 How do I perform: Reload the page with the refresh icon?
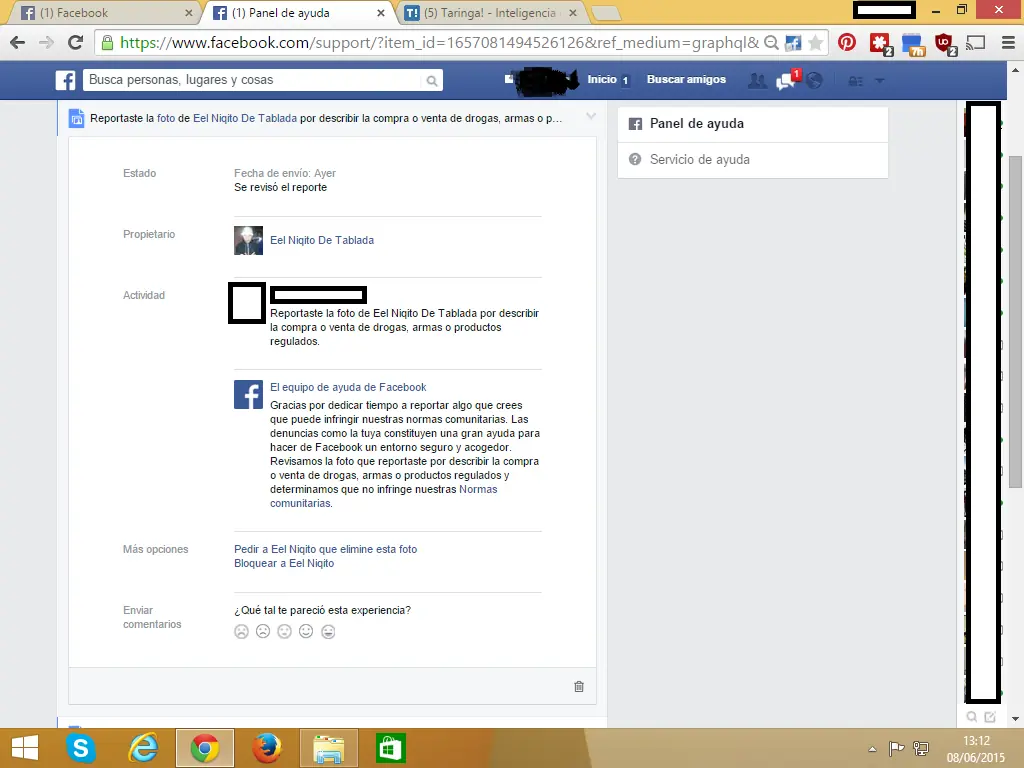(x=76, y=42)
